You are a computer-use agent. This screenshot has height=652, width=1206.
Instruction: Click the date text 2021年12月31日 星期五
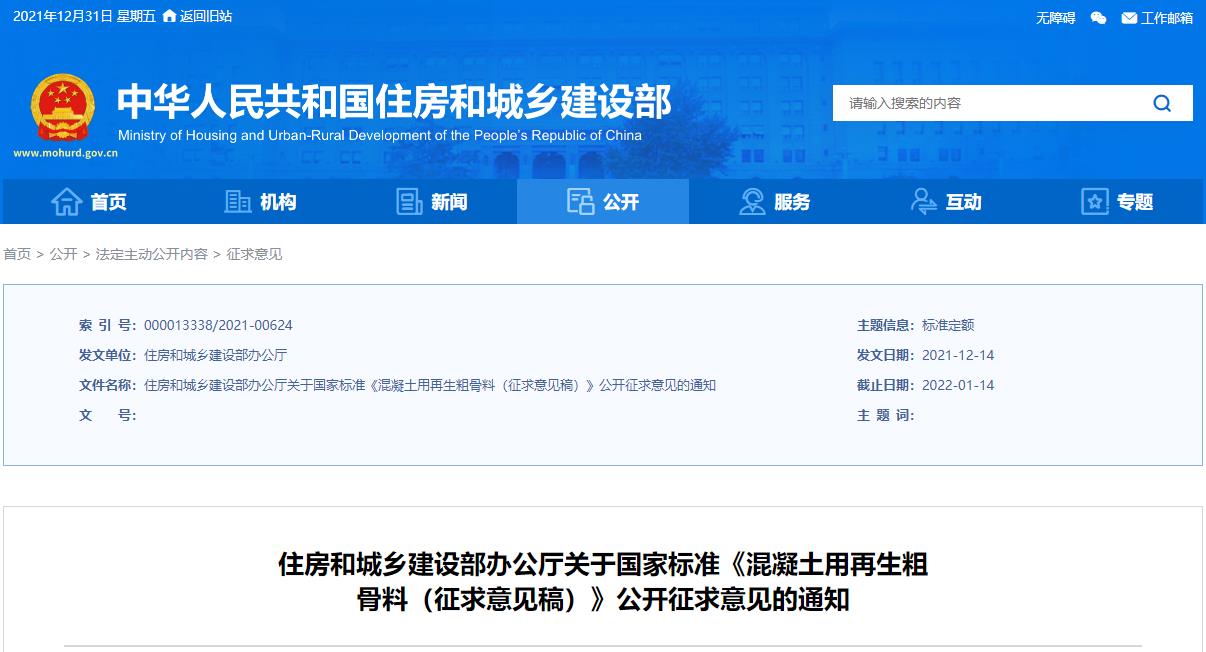click(85, 16)
